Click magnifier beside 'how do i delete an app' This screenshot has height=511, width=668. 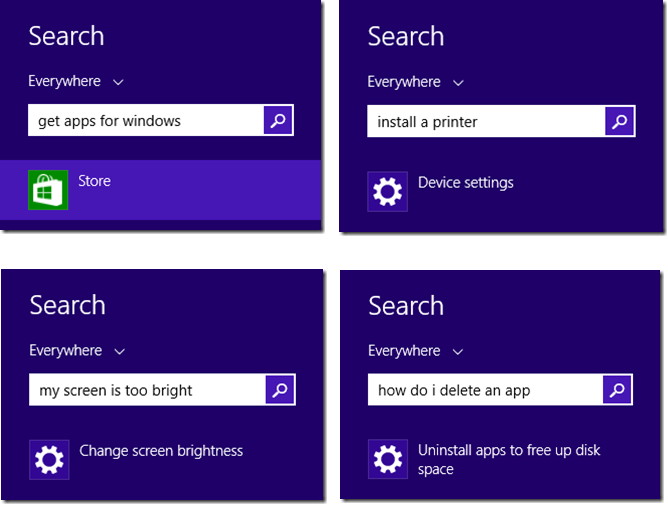(617, 390)
